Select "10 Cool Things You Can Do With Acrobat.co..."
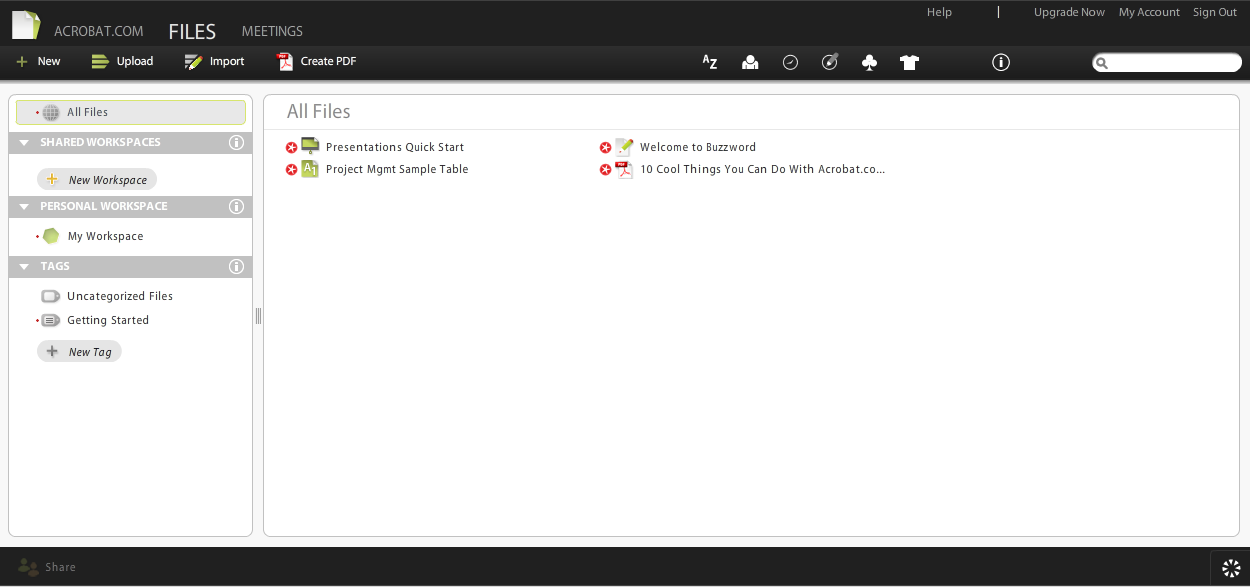 [x=763, y=170]
